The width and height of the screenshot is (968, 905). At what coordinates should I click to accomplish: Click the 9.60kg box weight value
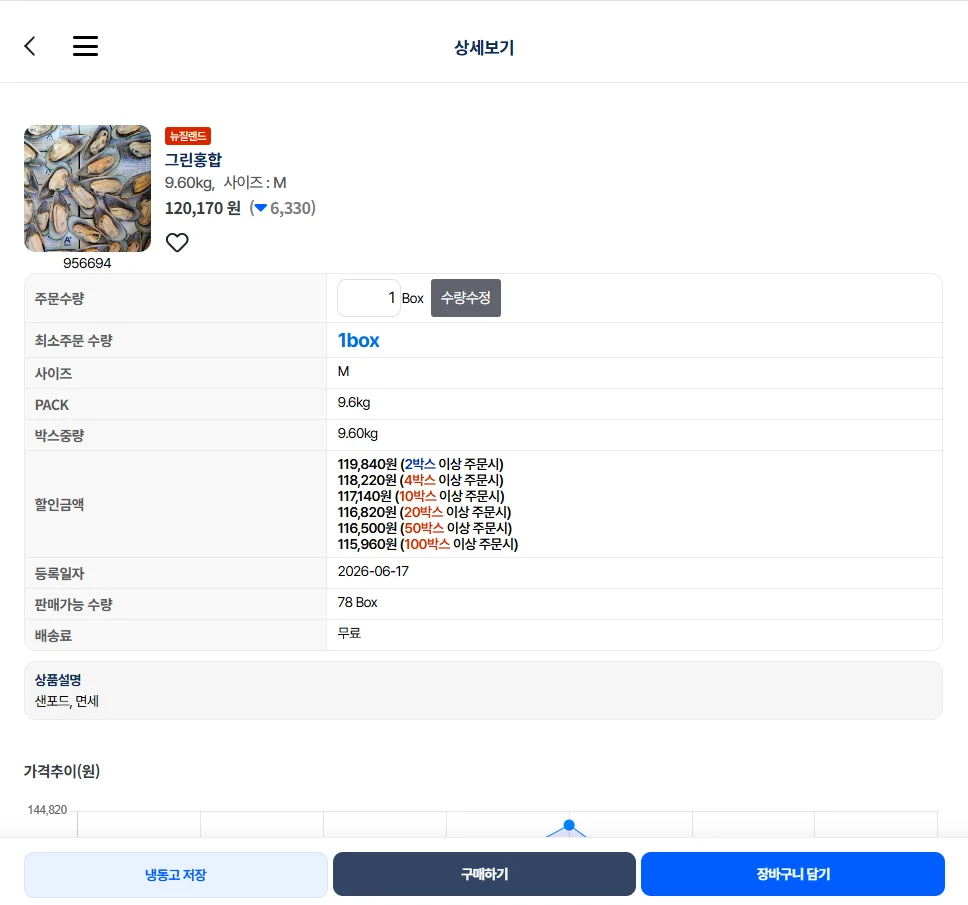pos(357,433)
